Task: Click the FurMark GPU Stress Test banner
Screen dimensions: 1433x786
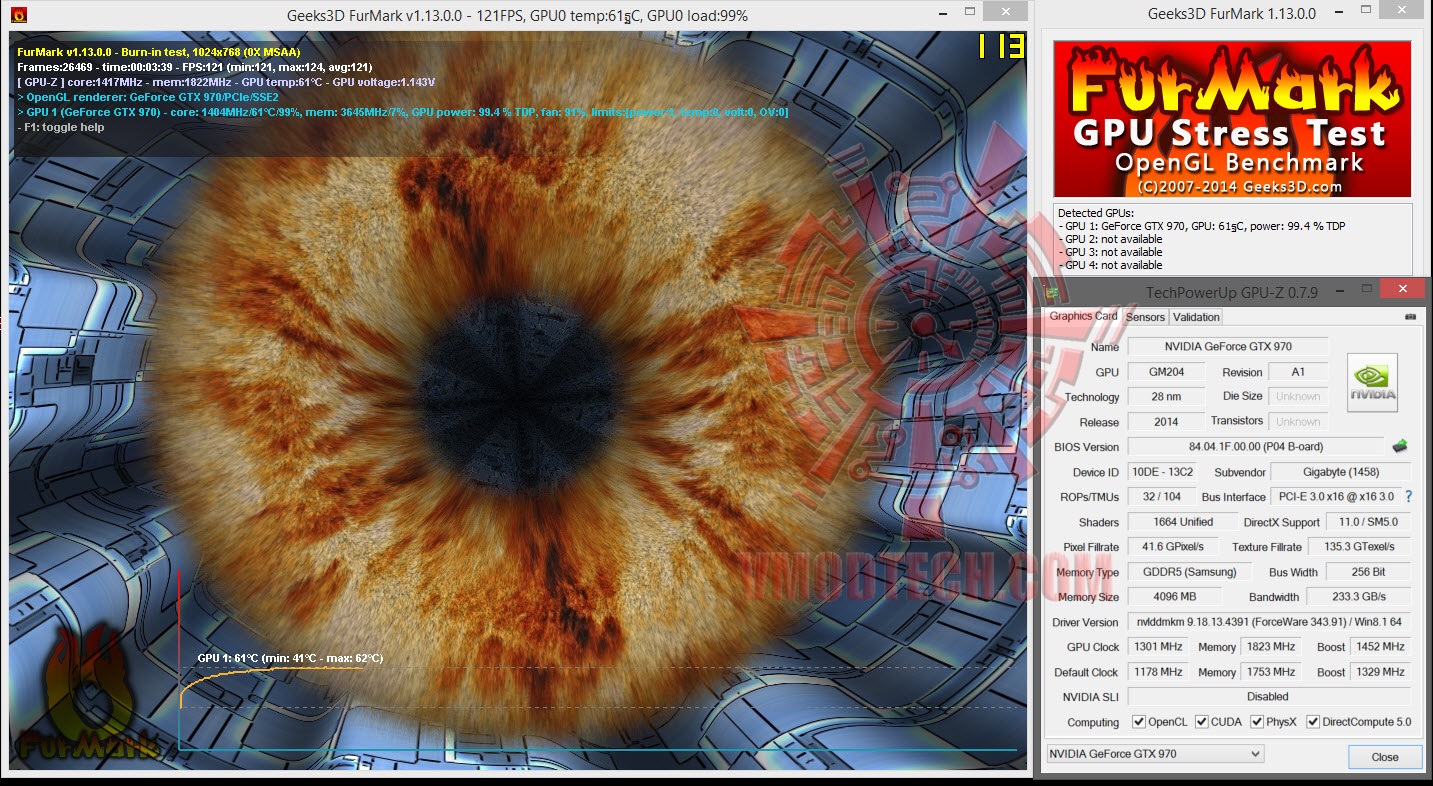Action: pos(1232,119)
